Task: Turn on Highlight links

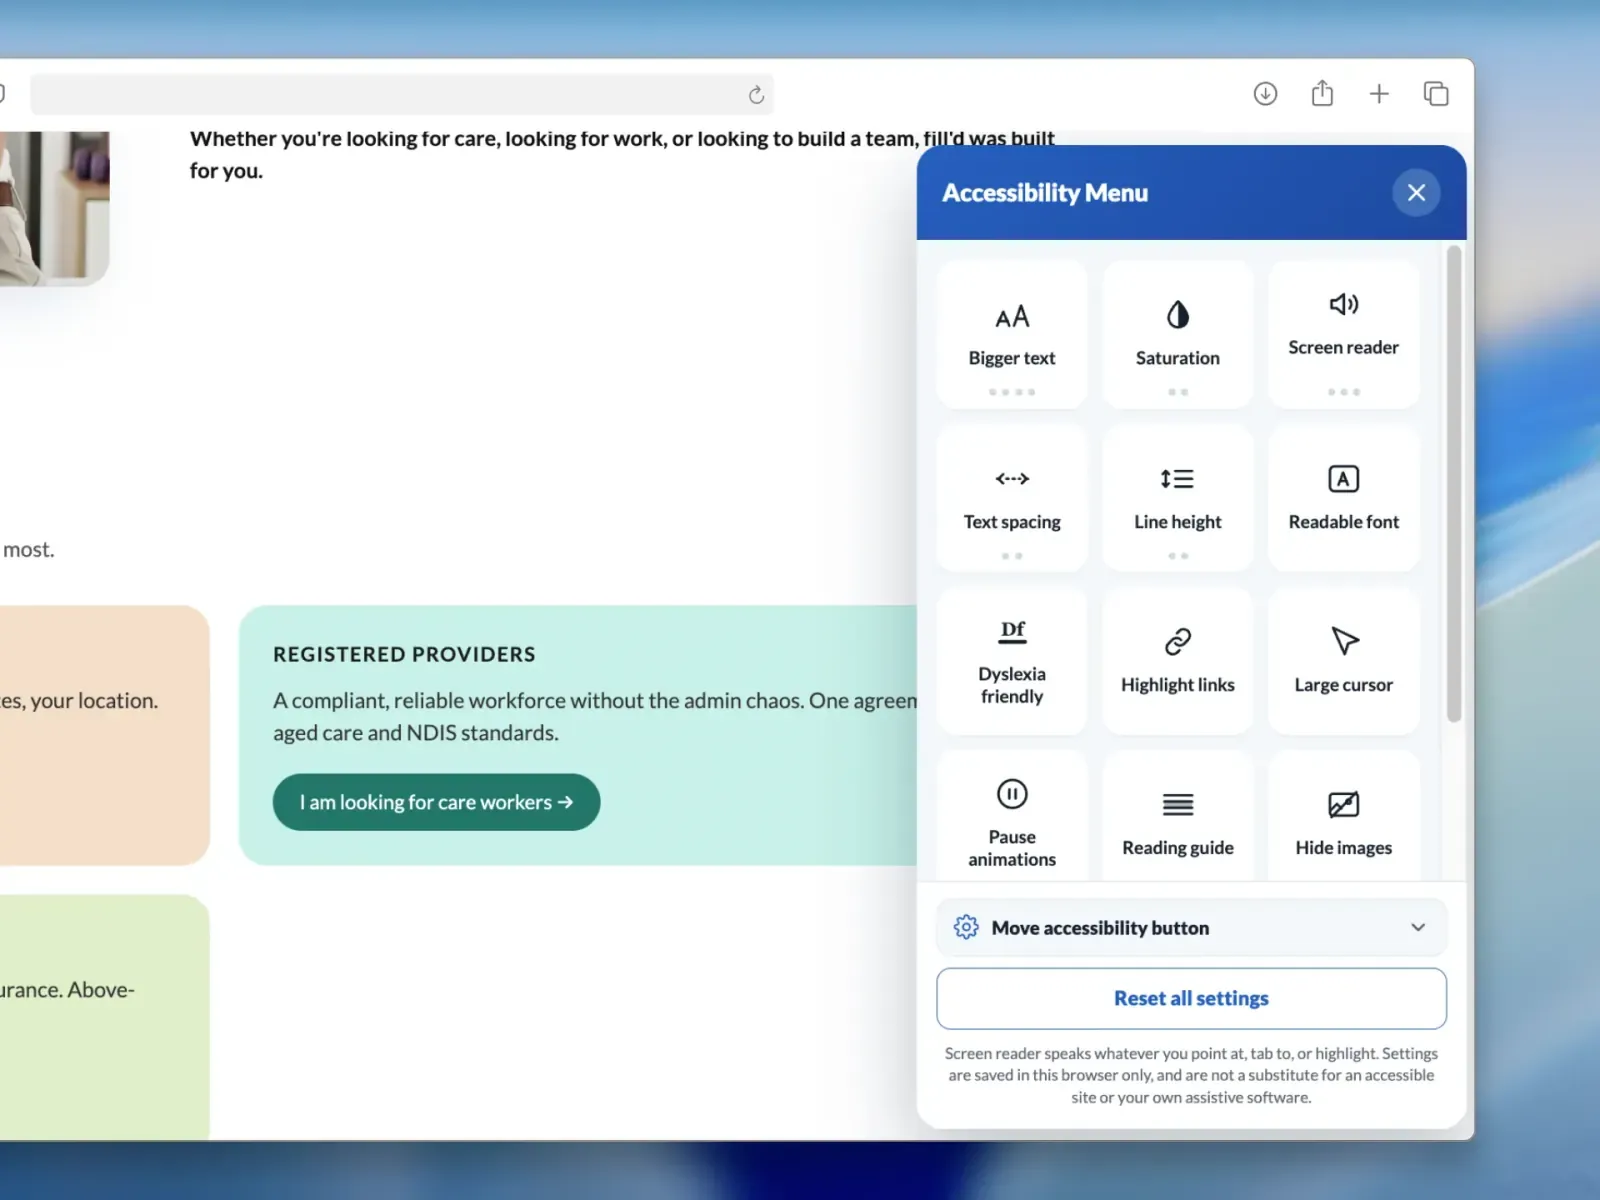Action: tap(1178, 661)
